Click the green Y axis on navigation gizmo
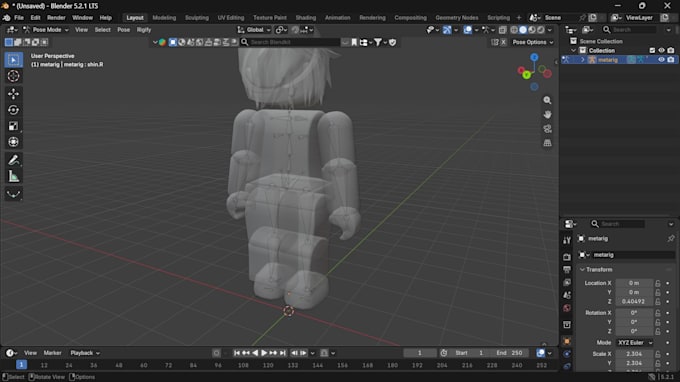 tap(526, 75)
